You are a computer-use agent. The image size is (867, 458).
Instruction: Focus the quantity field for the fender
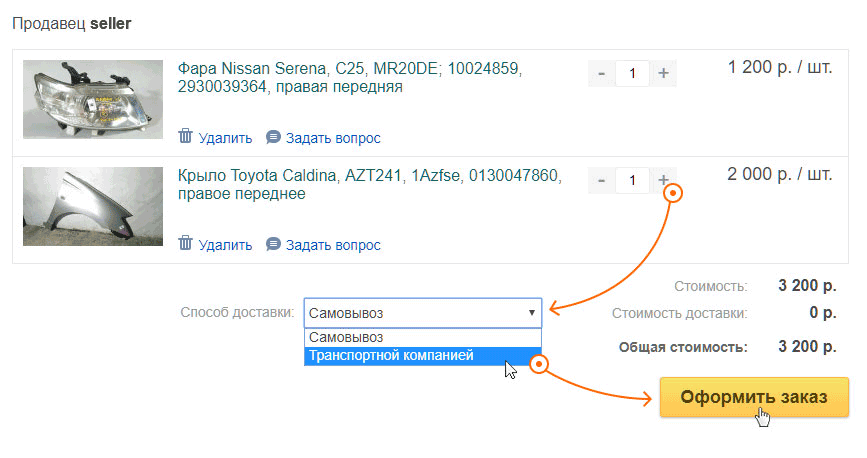tap(632, 181)
